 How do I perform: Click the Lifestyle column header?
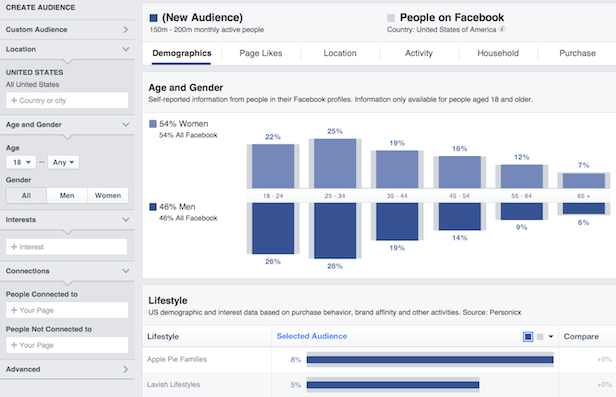pos(163,337)
